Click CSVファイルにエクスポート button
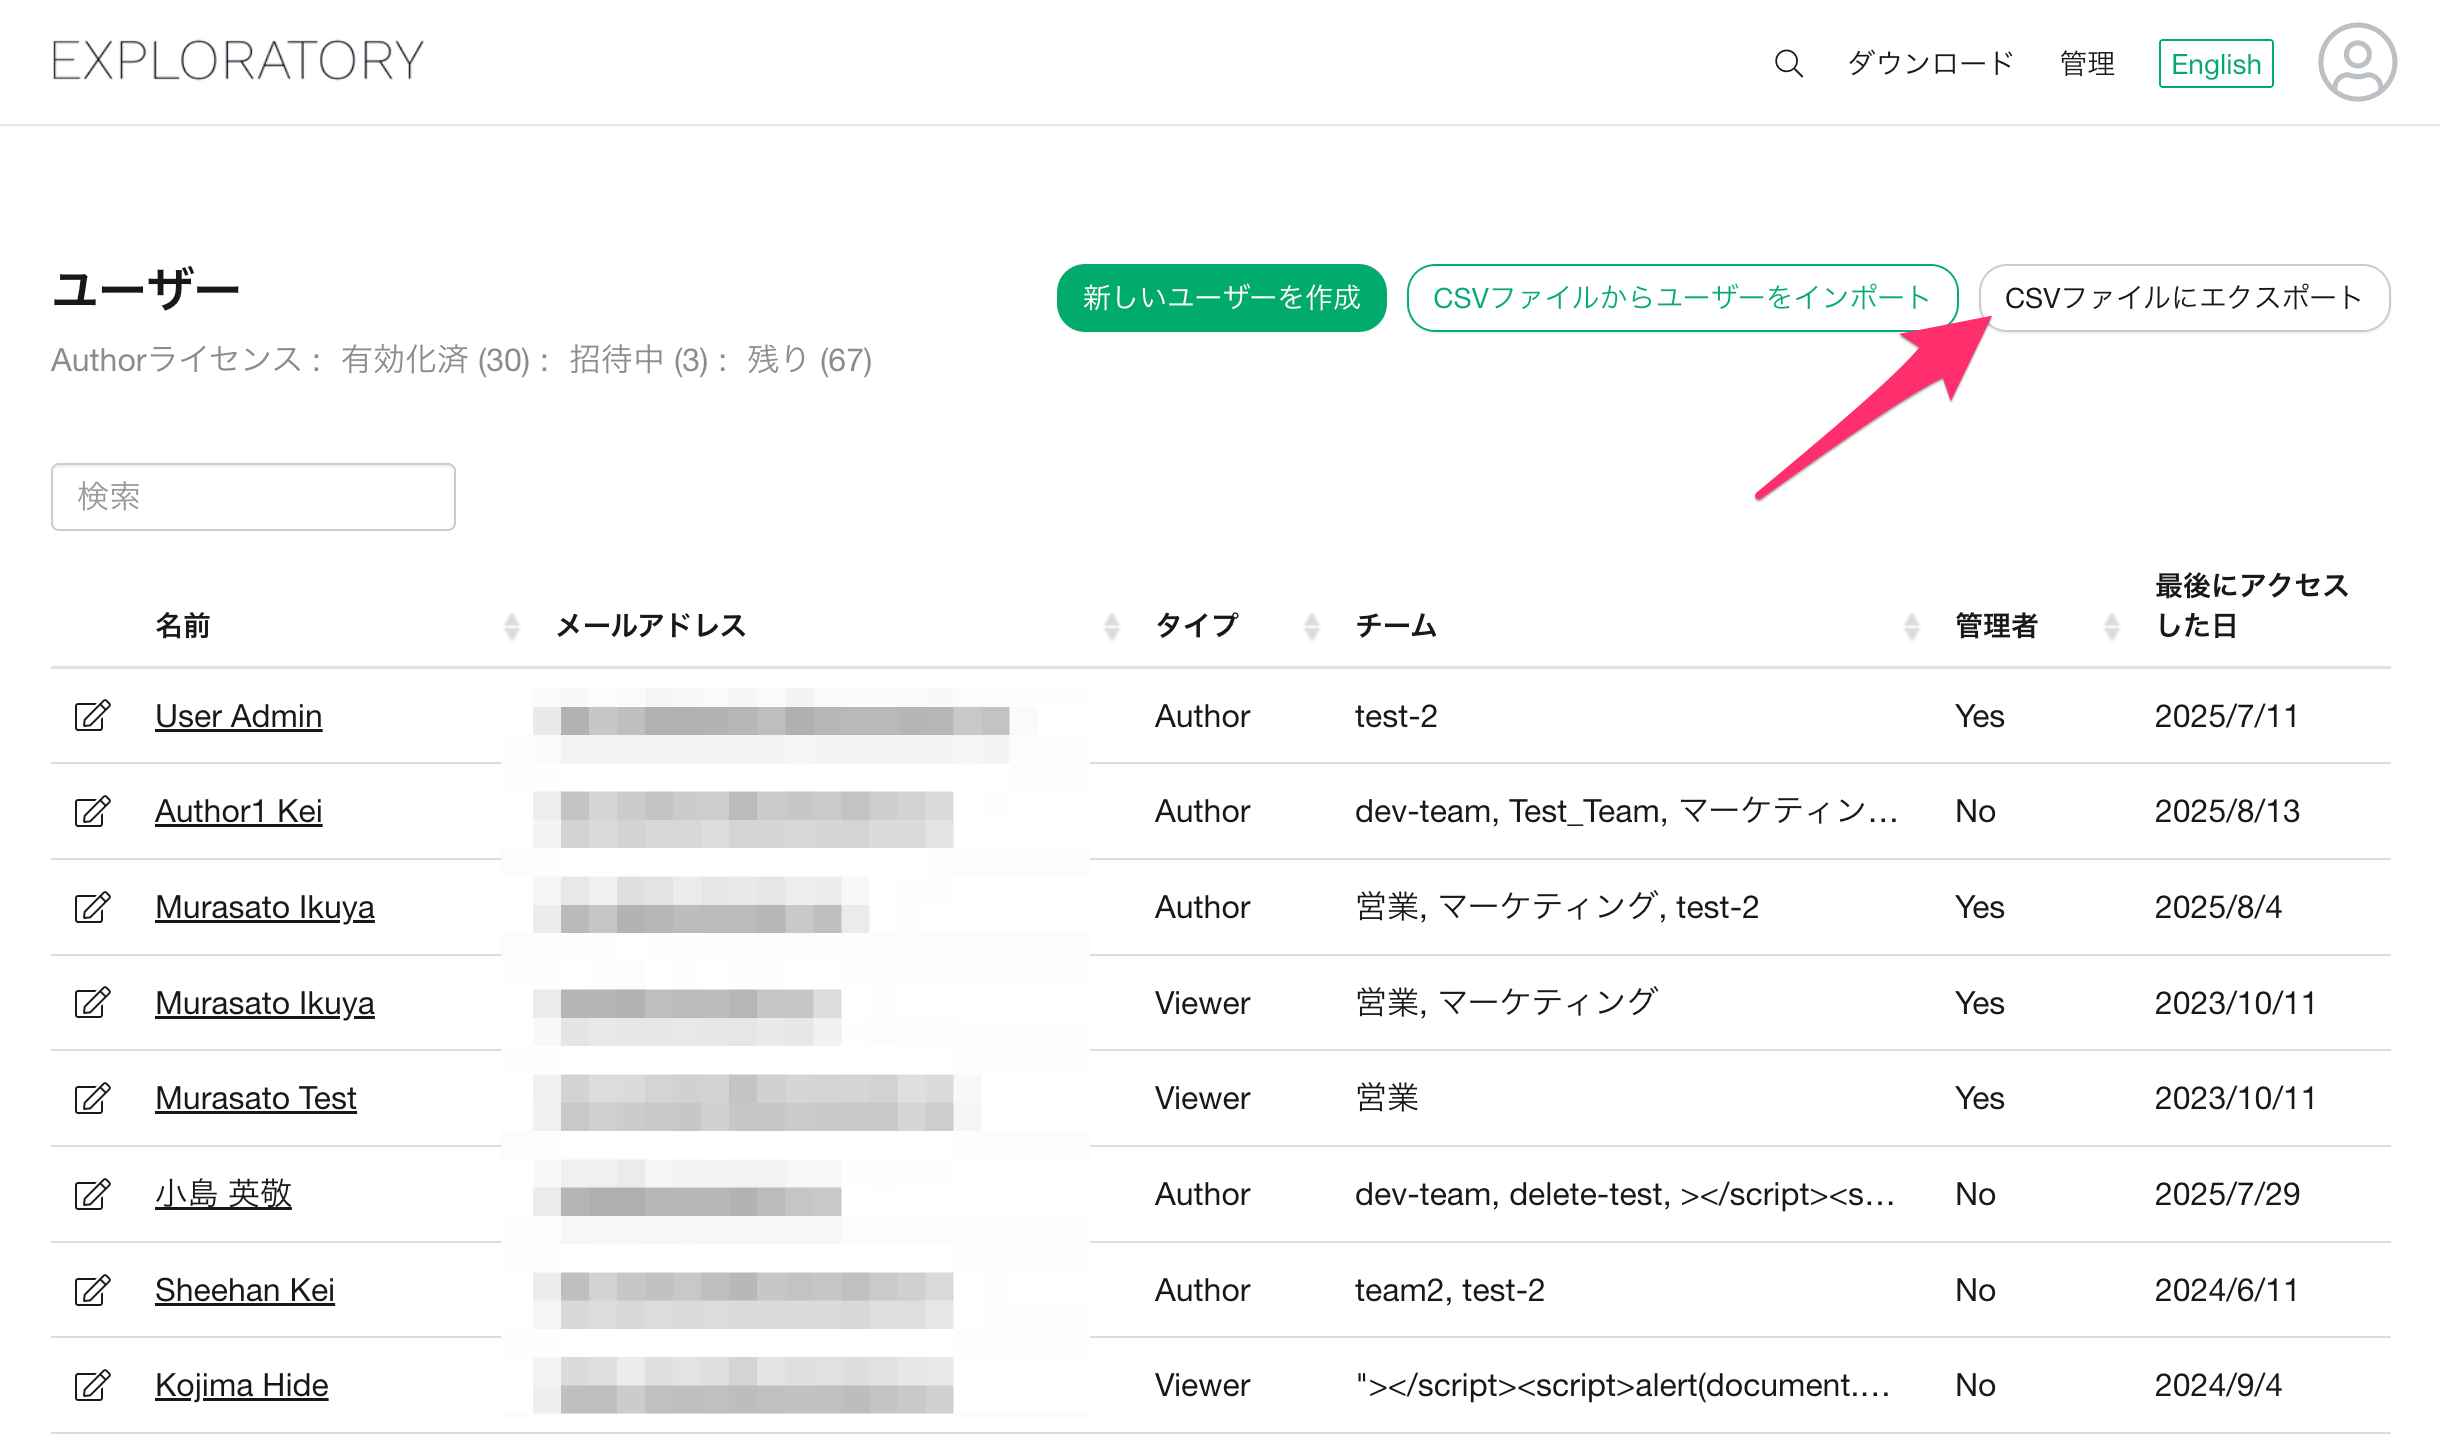 pyautogui.click(x=2184, y=298)
